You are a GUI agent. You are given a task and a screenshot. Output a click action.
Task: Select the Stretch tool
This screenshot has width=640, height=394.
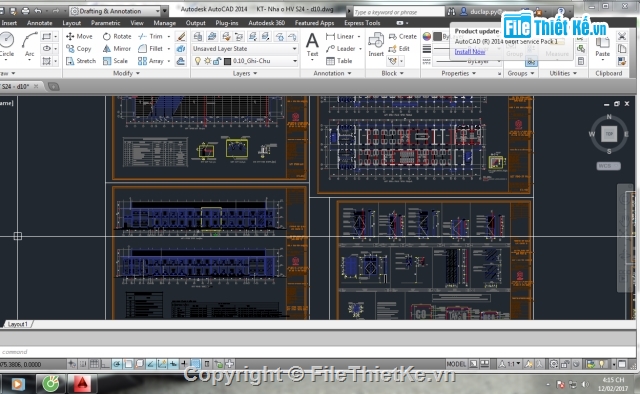tap(81, 61)
